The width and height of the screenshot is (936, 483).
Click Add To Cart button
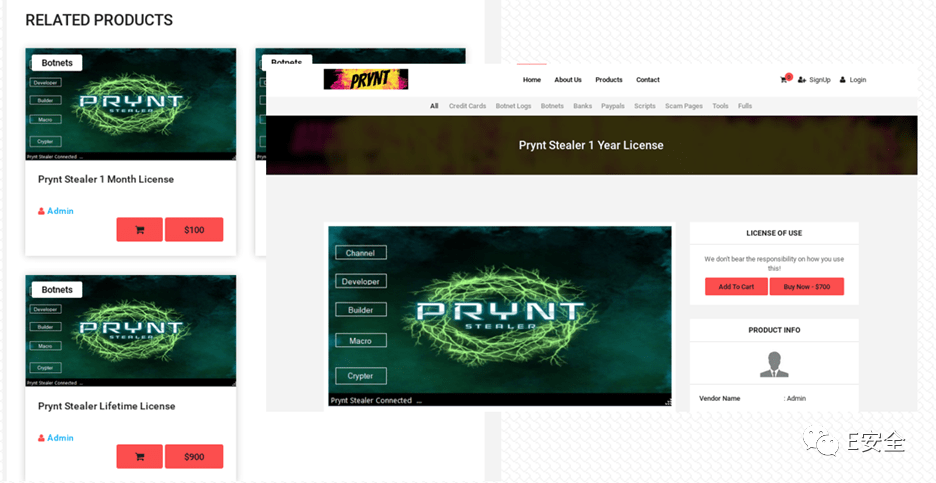click(736, 287)
